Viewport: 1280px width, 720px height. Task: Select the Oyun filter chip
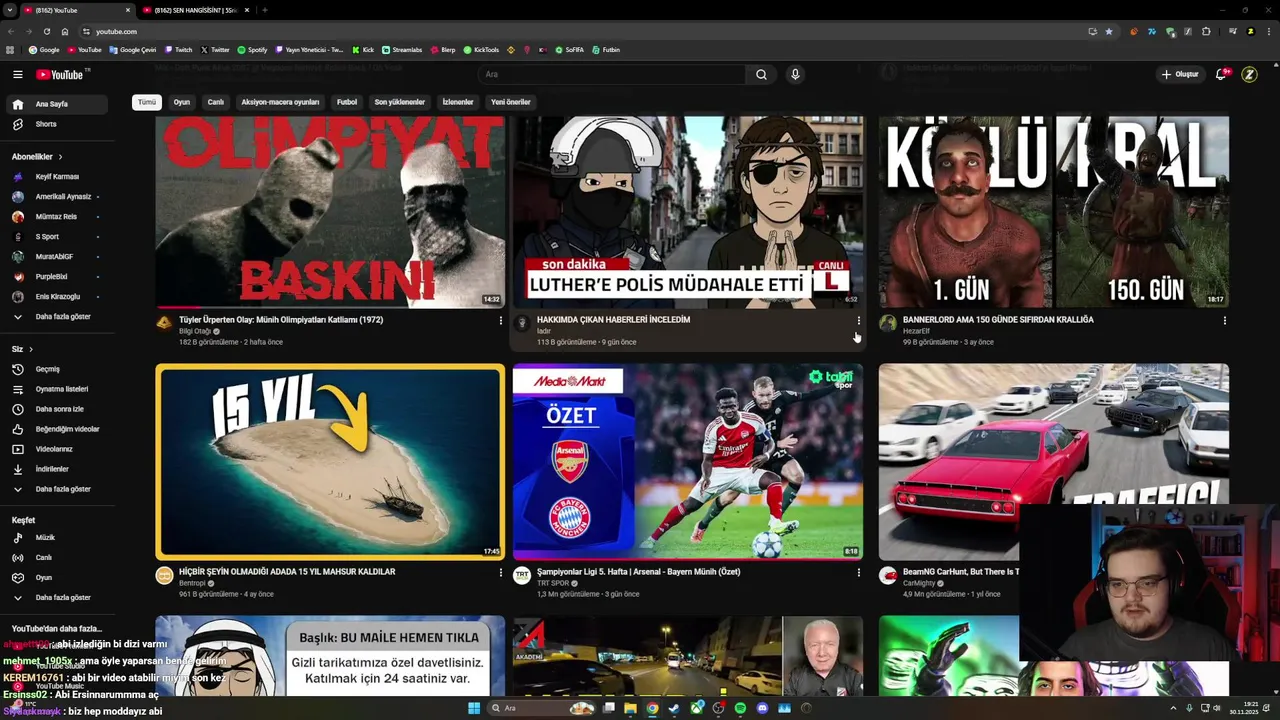point(181,102)
